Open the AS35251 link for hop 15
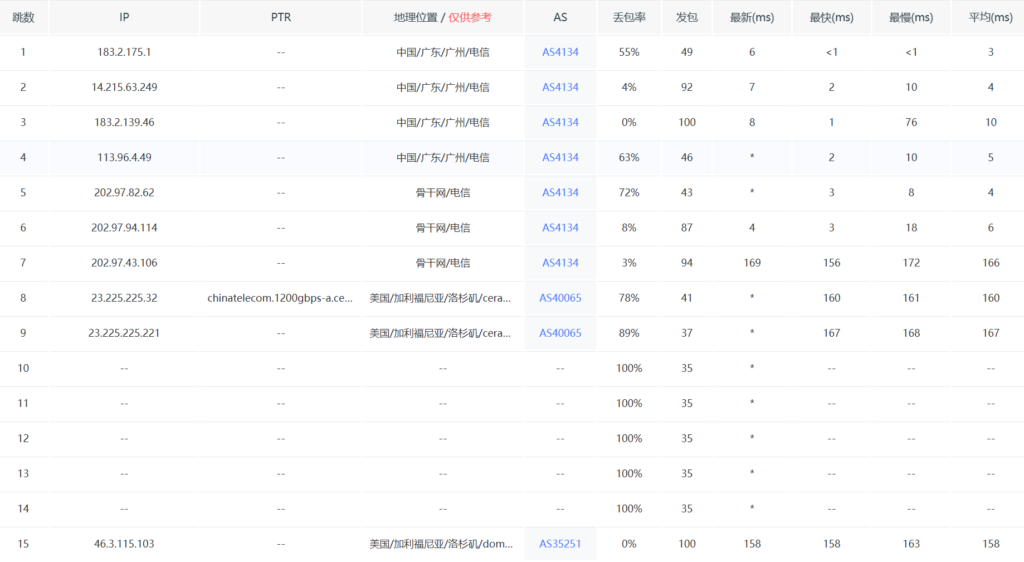1024x562 pixels. pyautogui.click(x=560, y=544)
